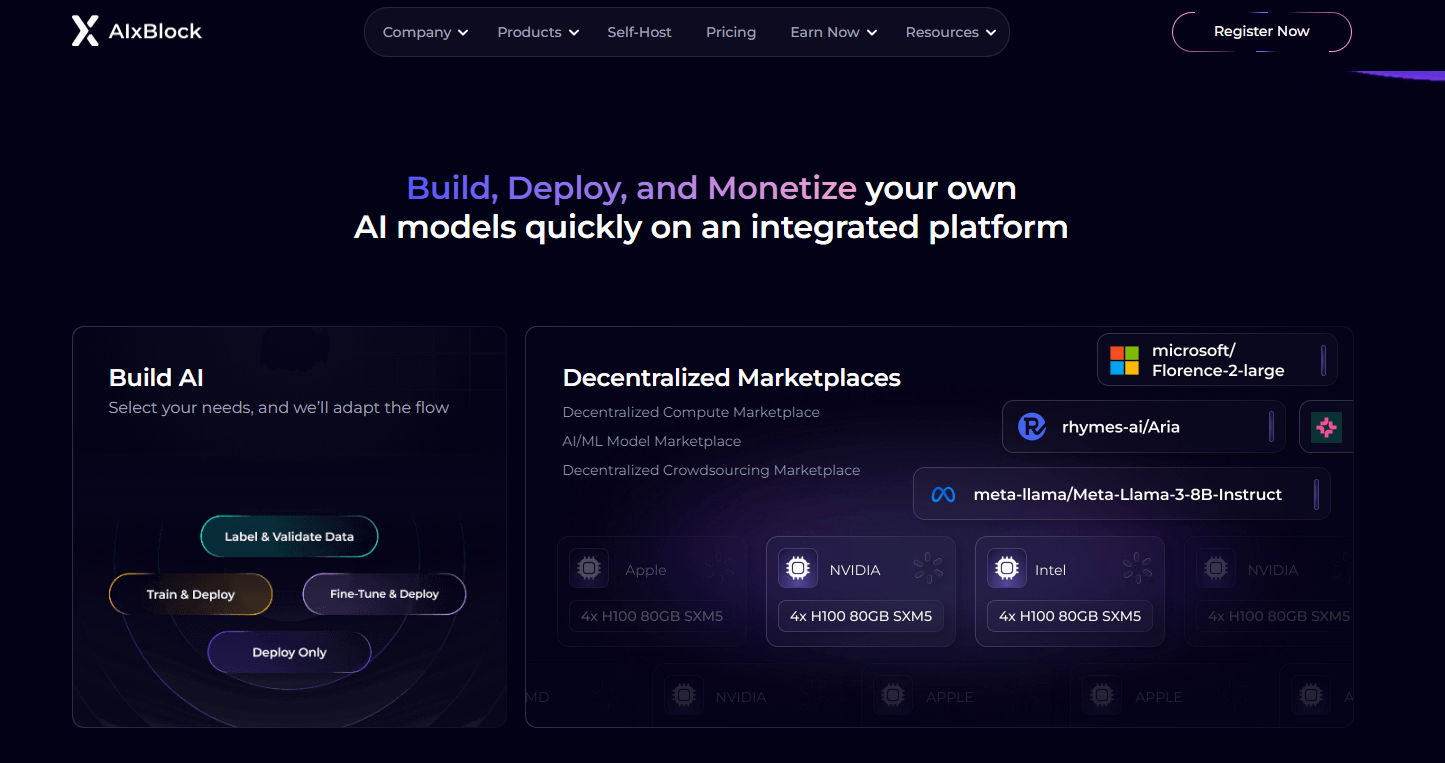Viewport: 1445px width, 763px height.
Task: Click the Microsoft logo icon
Action: point(1124,360)
